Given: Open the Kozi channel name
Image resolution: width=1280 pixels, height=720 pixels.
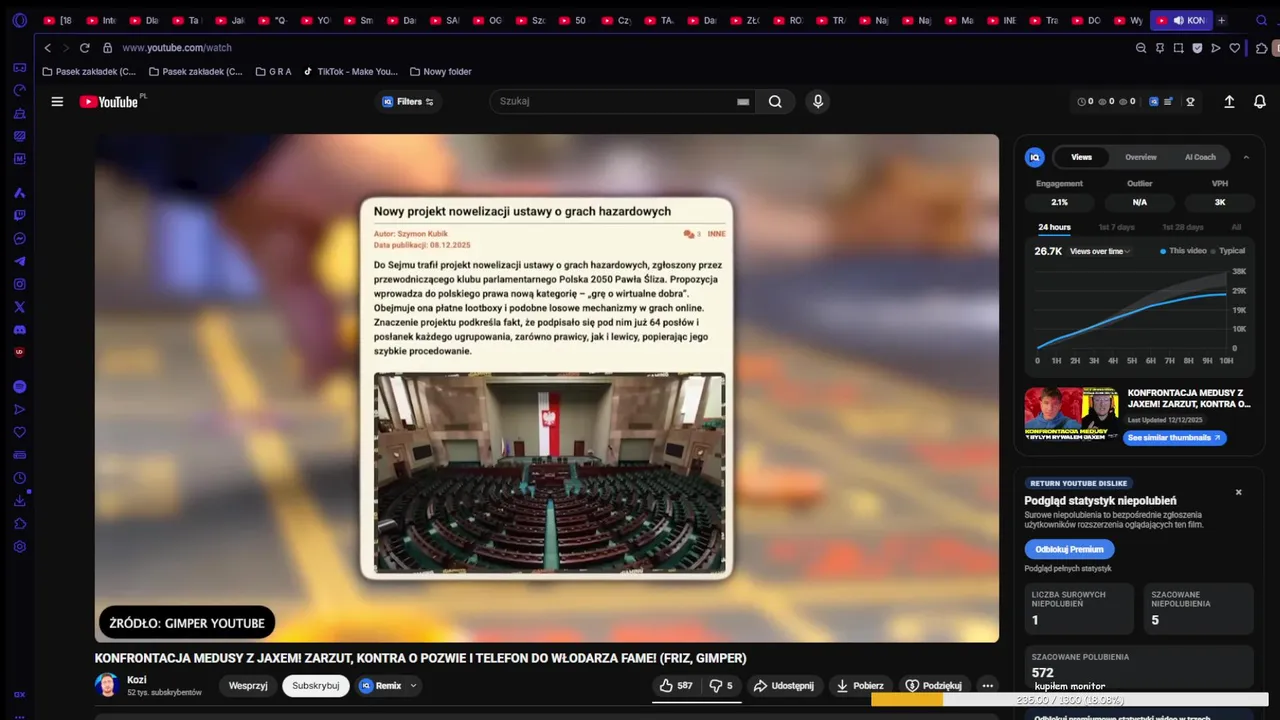Looking at the screenshot, I should pos(136,680).
